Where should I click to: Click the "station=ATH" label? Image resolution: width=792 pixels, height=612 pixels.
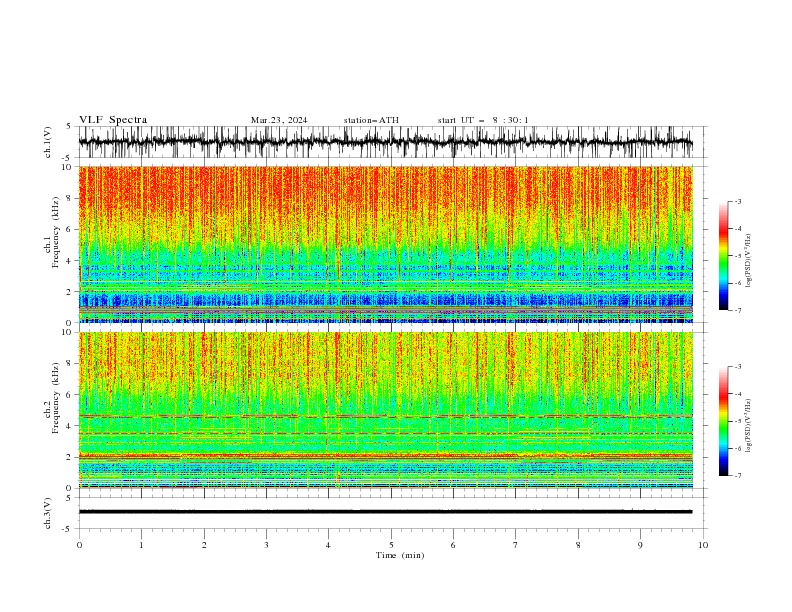(x=371, y=120)
